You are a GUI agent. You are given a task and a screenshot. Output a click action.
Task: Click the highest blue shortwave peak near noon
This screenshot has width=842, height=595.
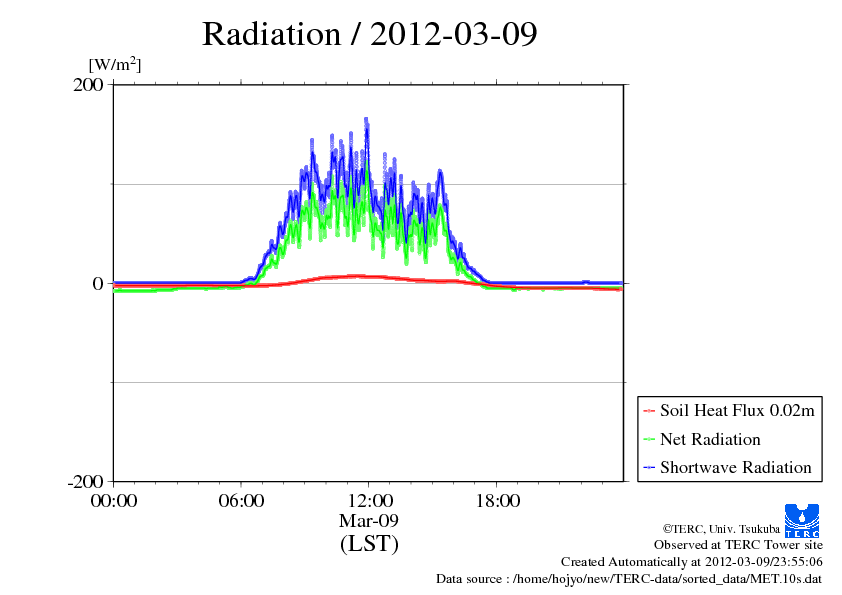(367, 121)
